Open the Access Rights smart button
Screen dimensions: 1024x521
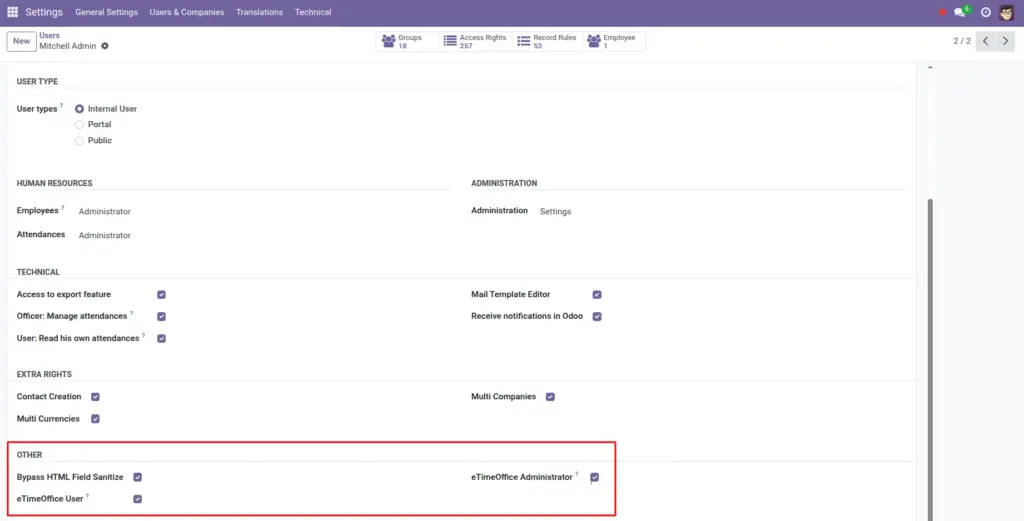[475, 42]
